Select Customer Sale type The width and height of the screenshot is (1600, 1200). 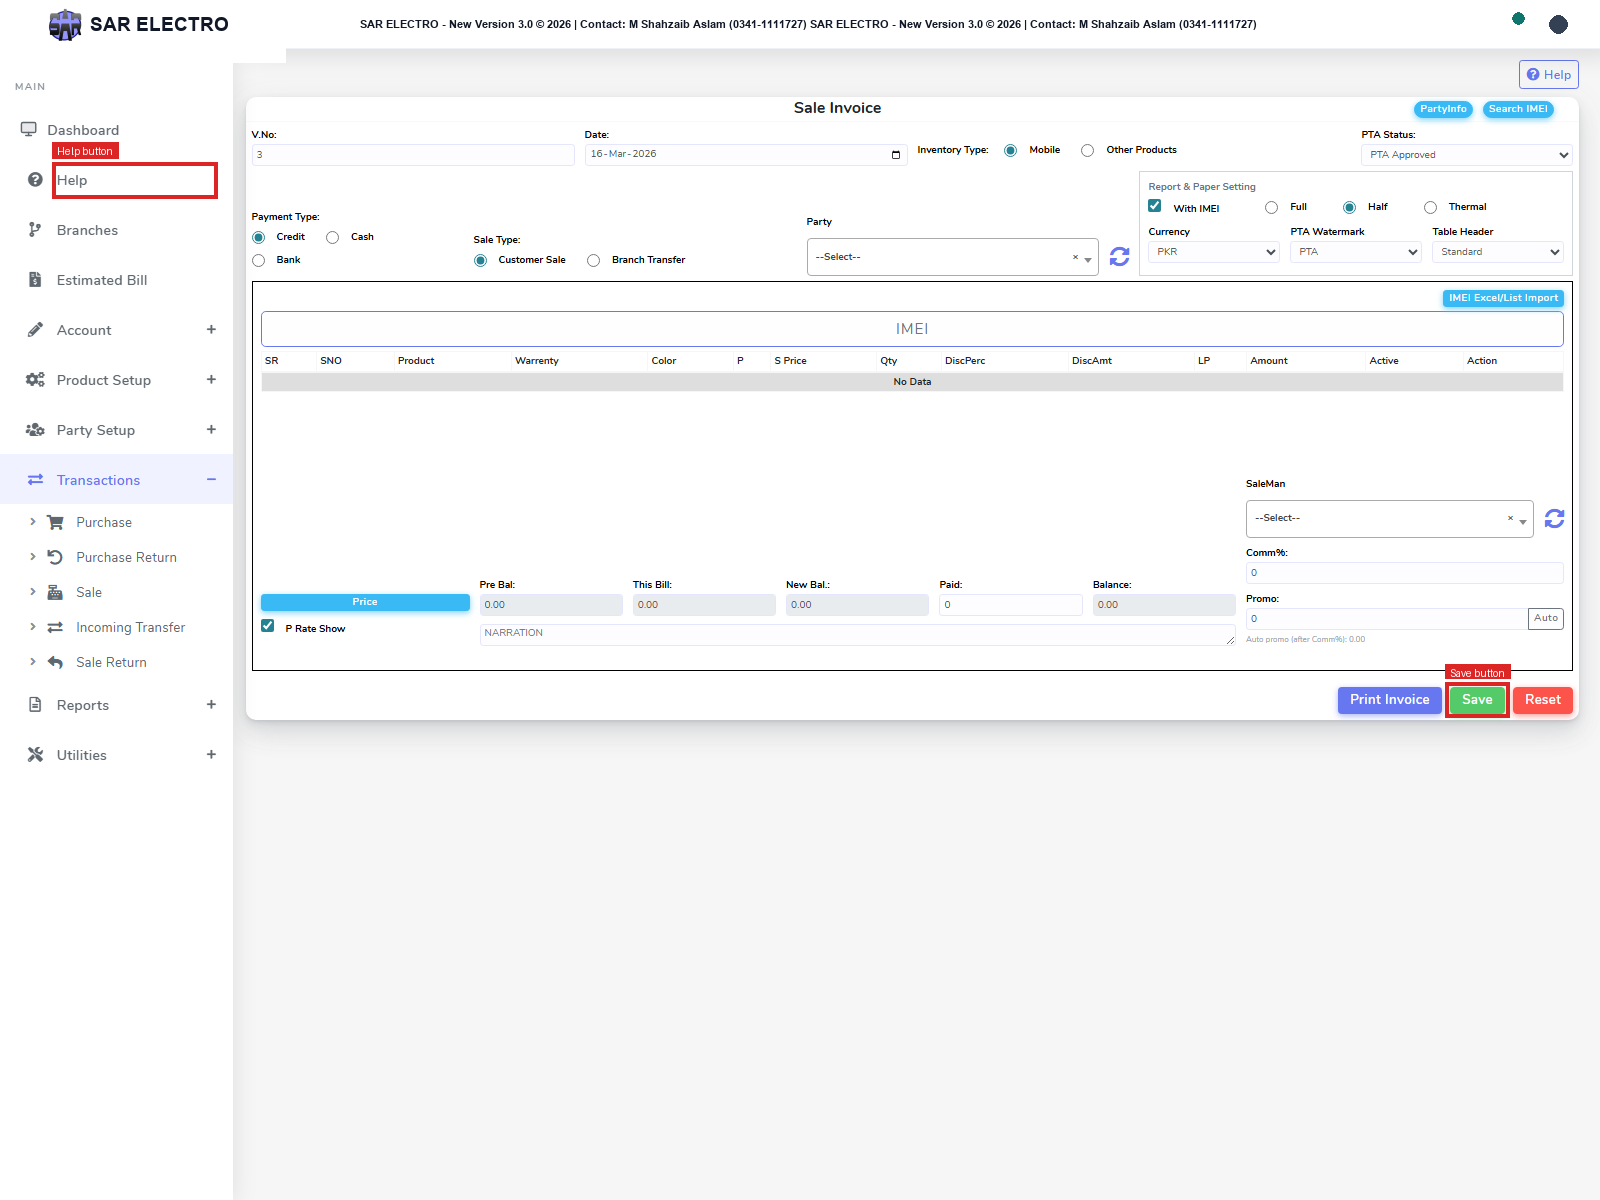click(x=480, y=260)
